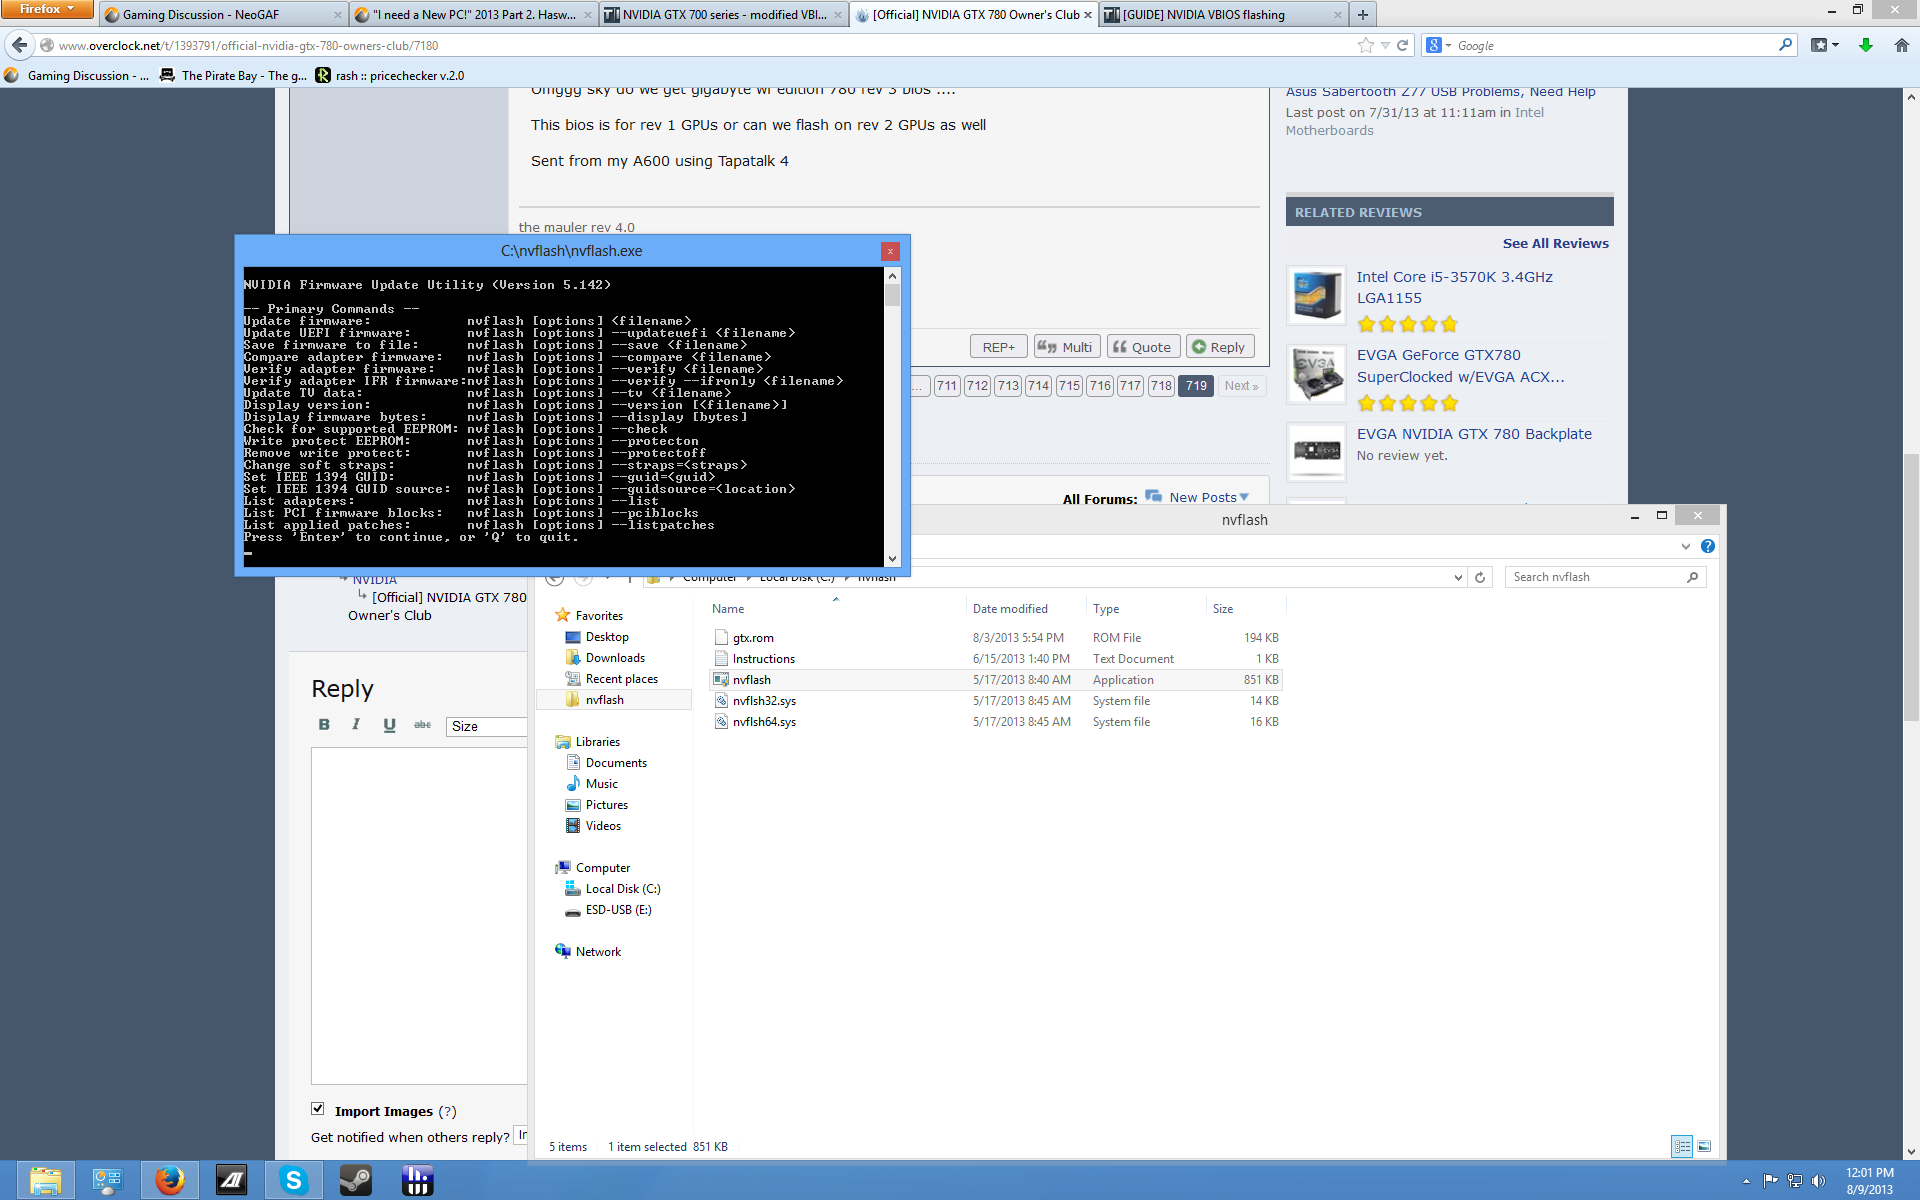This screenshot has height=1200, width=1920.
Task: Open The Pirate Bay bookmark
Action: tap(233, 75)
